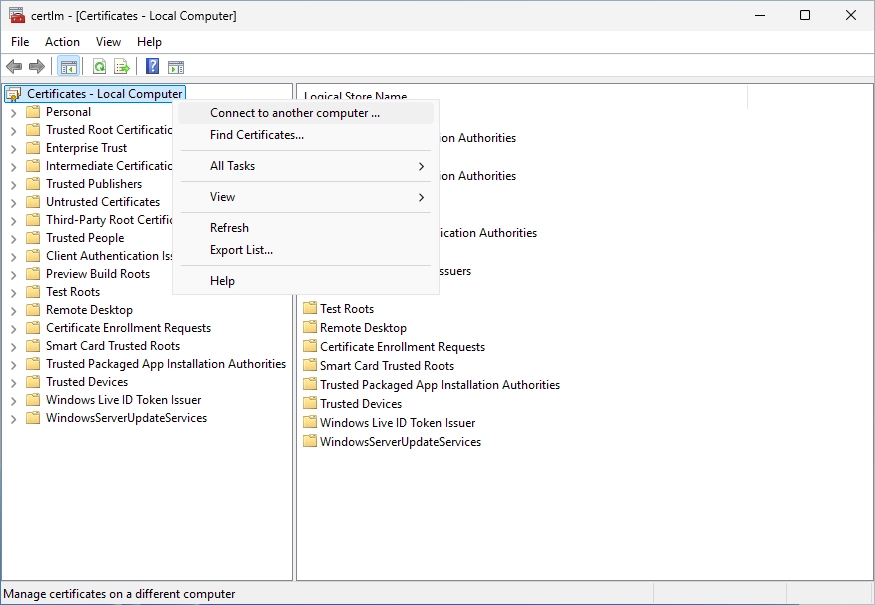The width and height of the screenshot is (875, 605).
Task: Click the Back arrow toolbar icon
Action: click(x=14, y=67)
